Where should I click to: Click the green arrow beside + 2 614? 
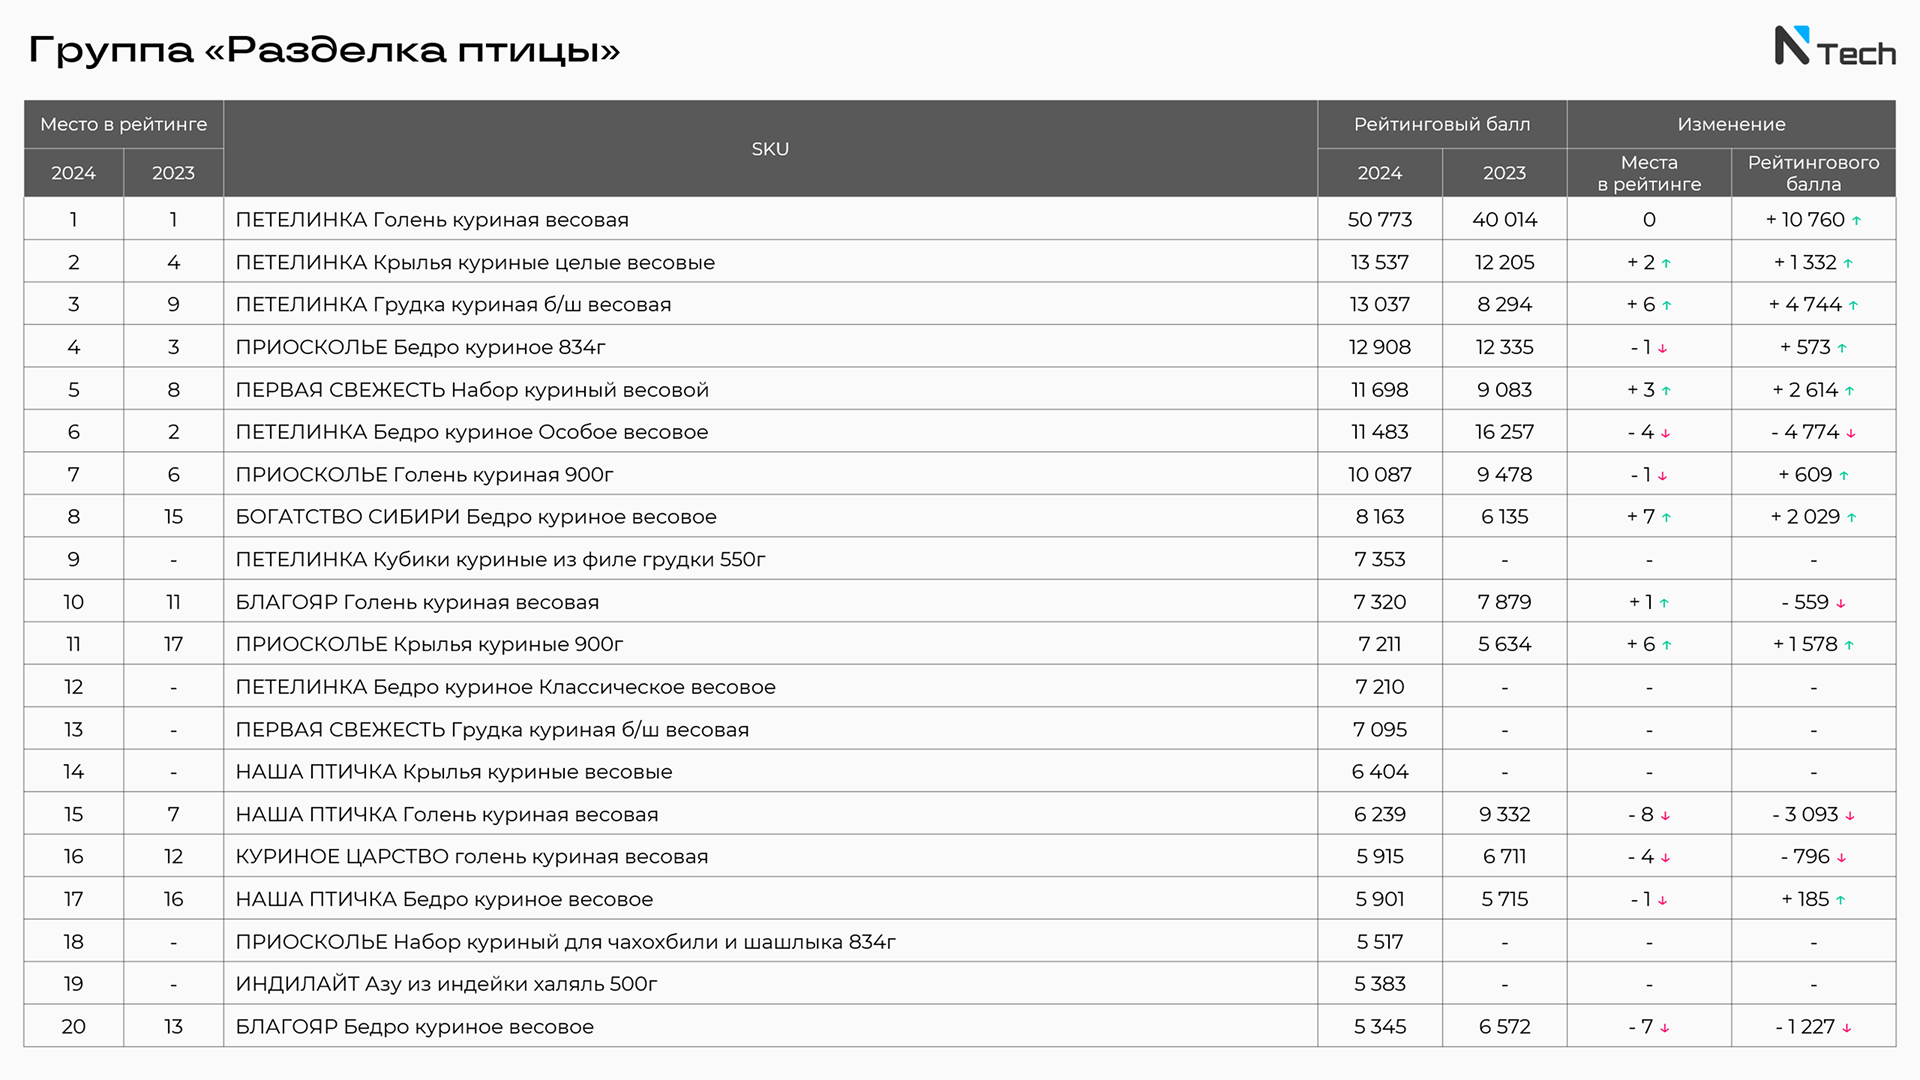coord(1850,391)
